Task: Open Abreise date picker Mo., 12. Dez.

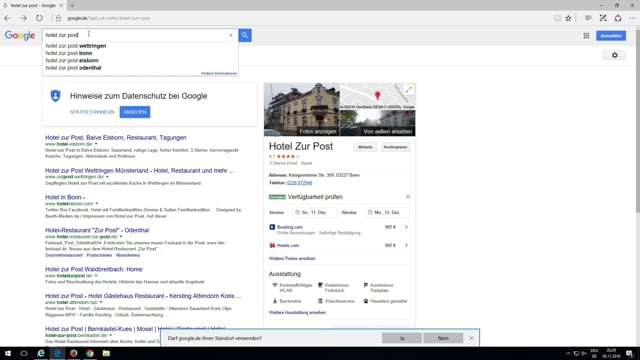Action: (x=387, y=212)
